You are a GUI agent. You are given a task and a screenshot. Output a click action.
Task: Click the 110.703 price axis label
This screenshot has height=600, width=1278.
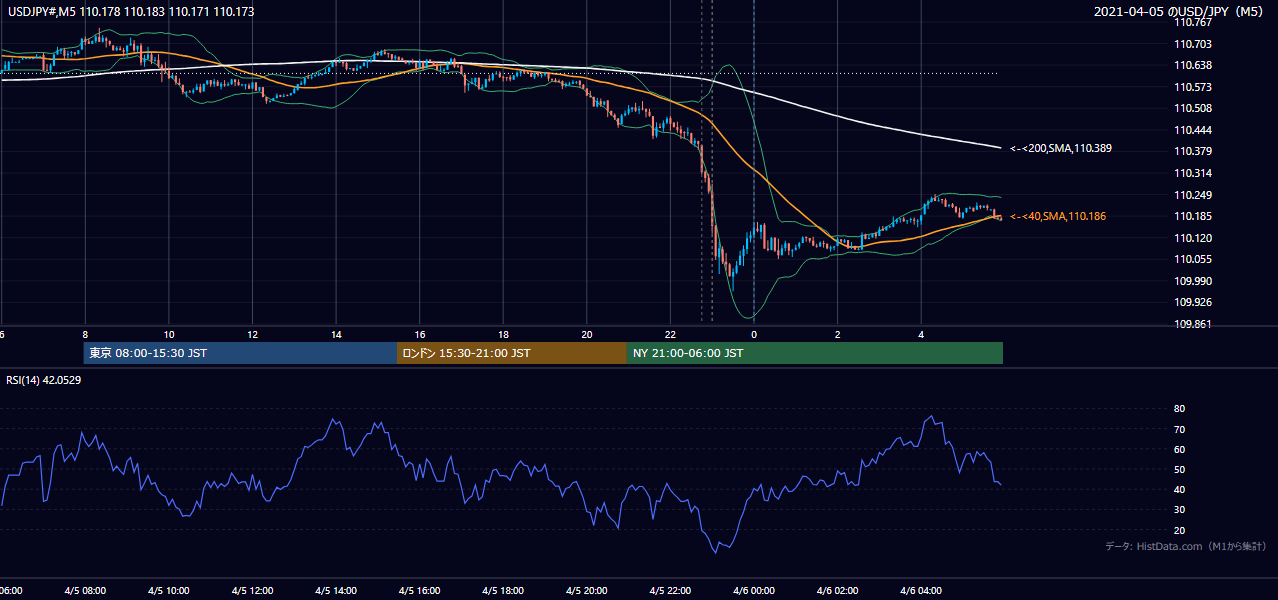tap(1194, 44)
